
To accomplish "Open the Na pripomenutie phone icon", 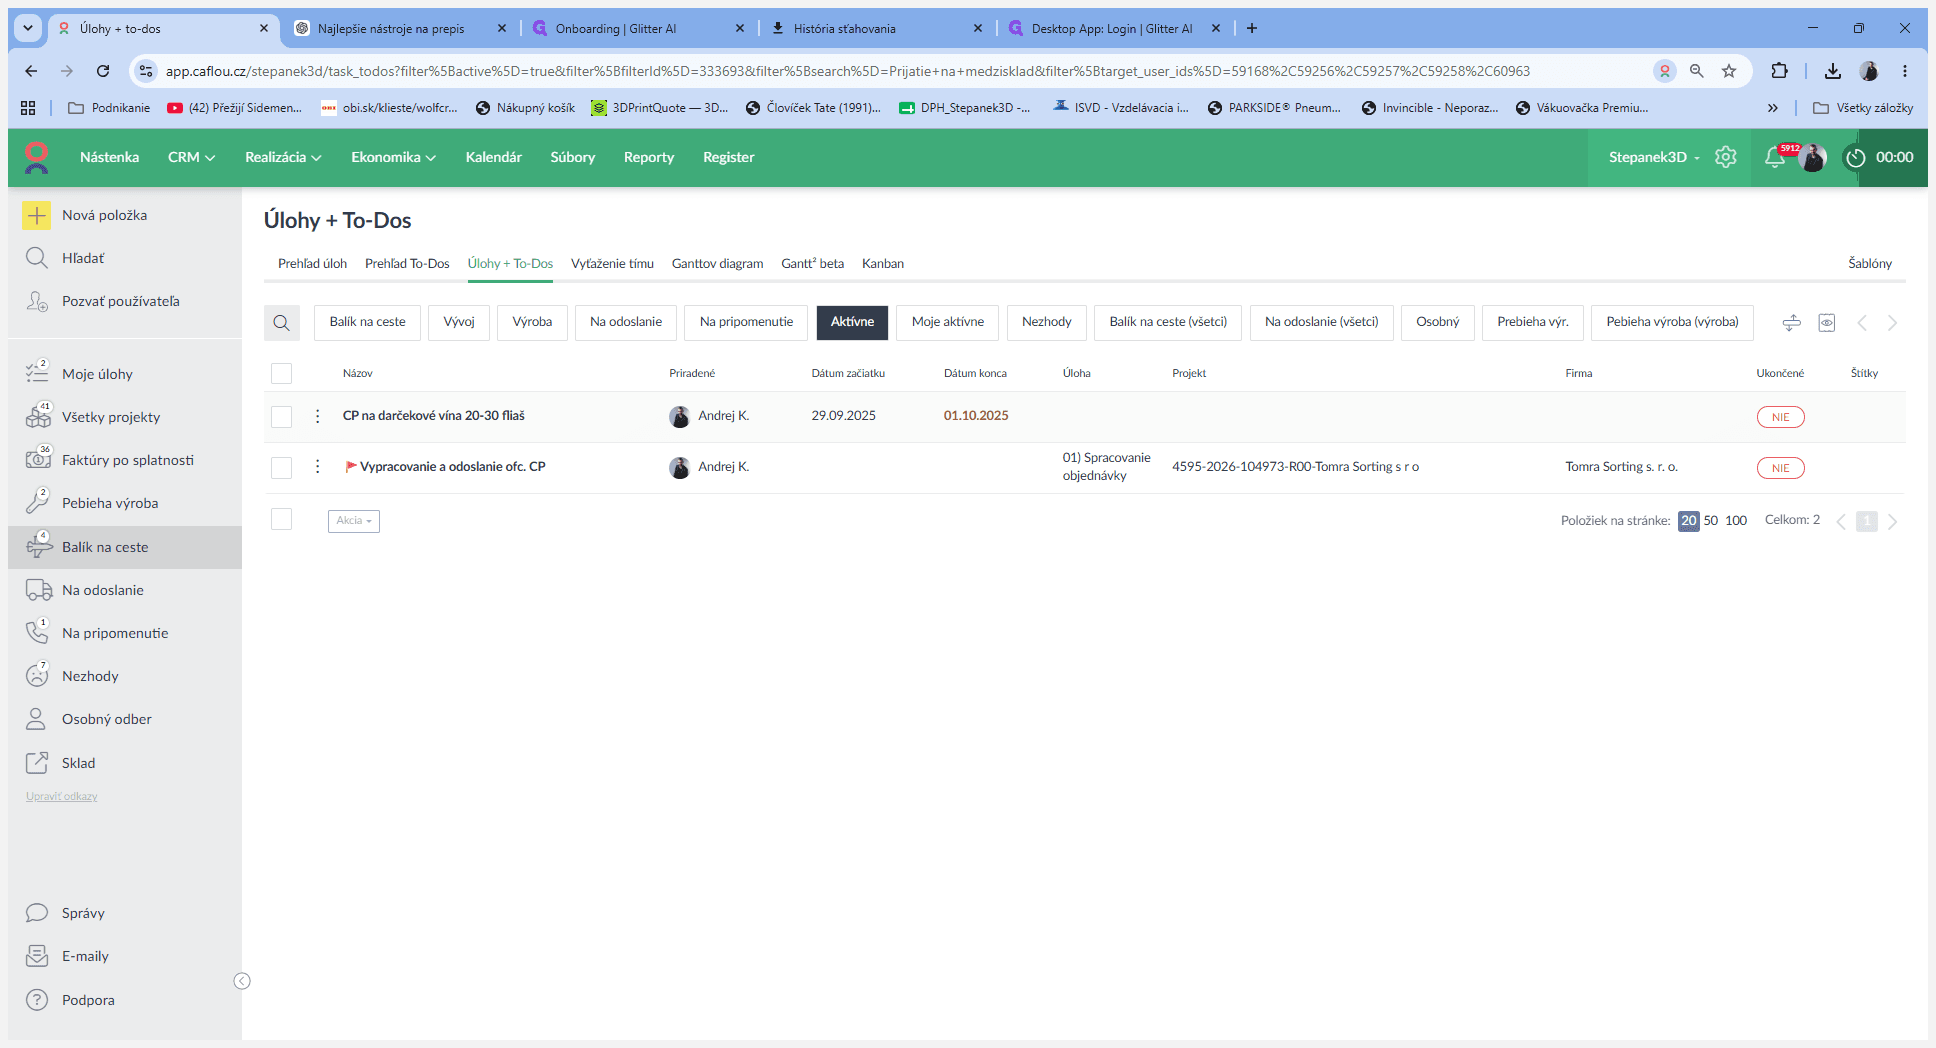I will point(37,632).
